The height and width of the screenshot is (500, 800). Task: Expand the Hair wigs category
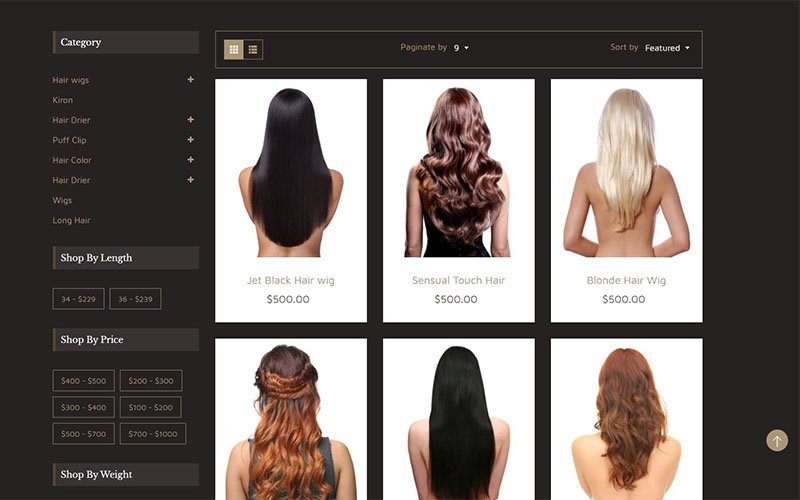pos(190,80)
